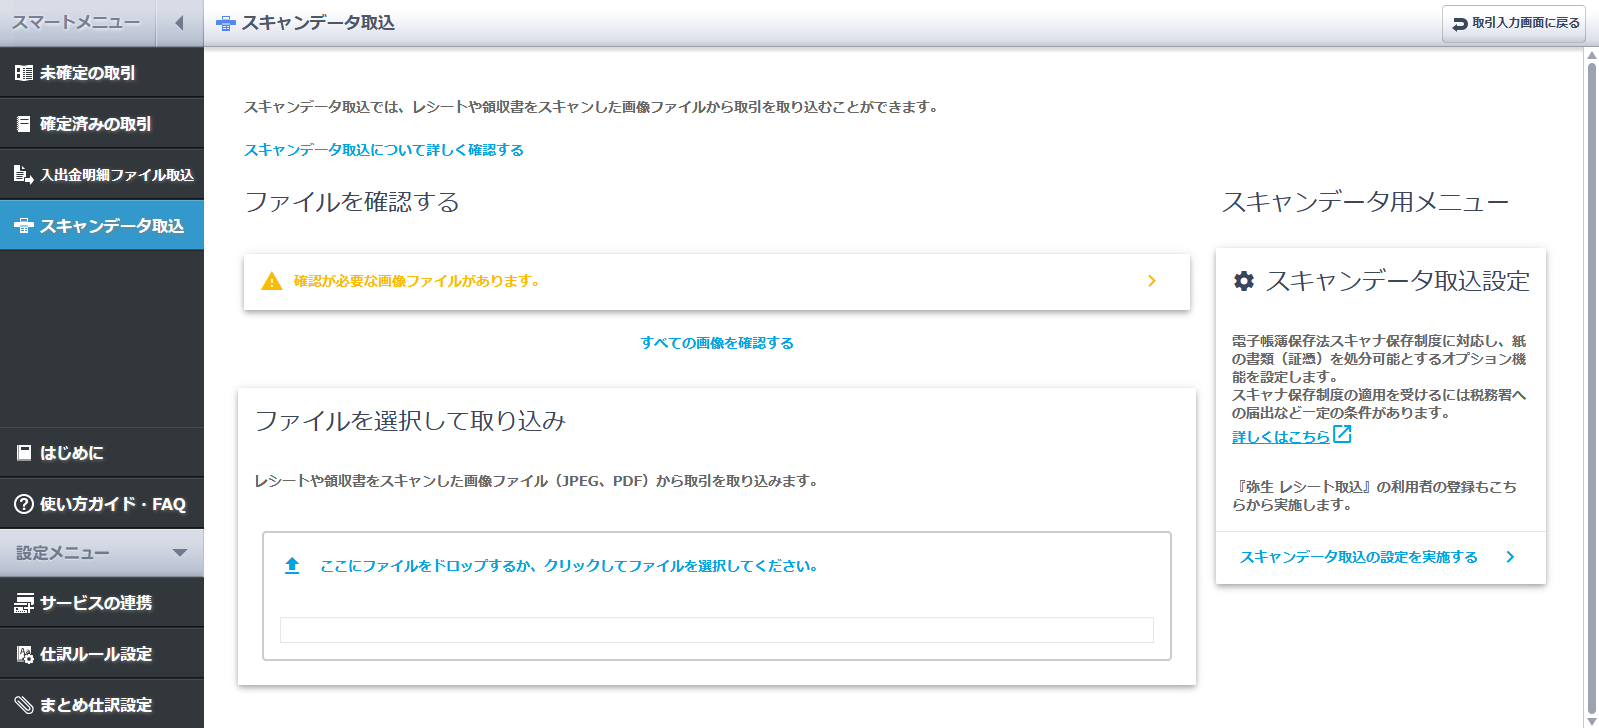The height and width of the screenshot is (728, 1599).
Task: Select スキャンデータ取込 in the sidebar menu
Action: (102, 226)
